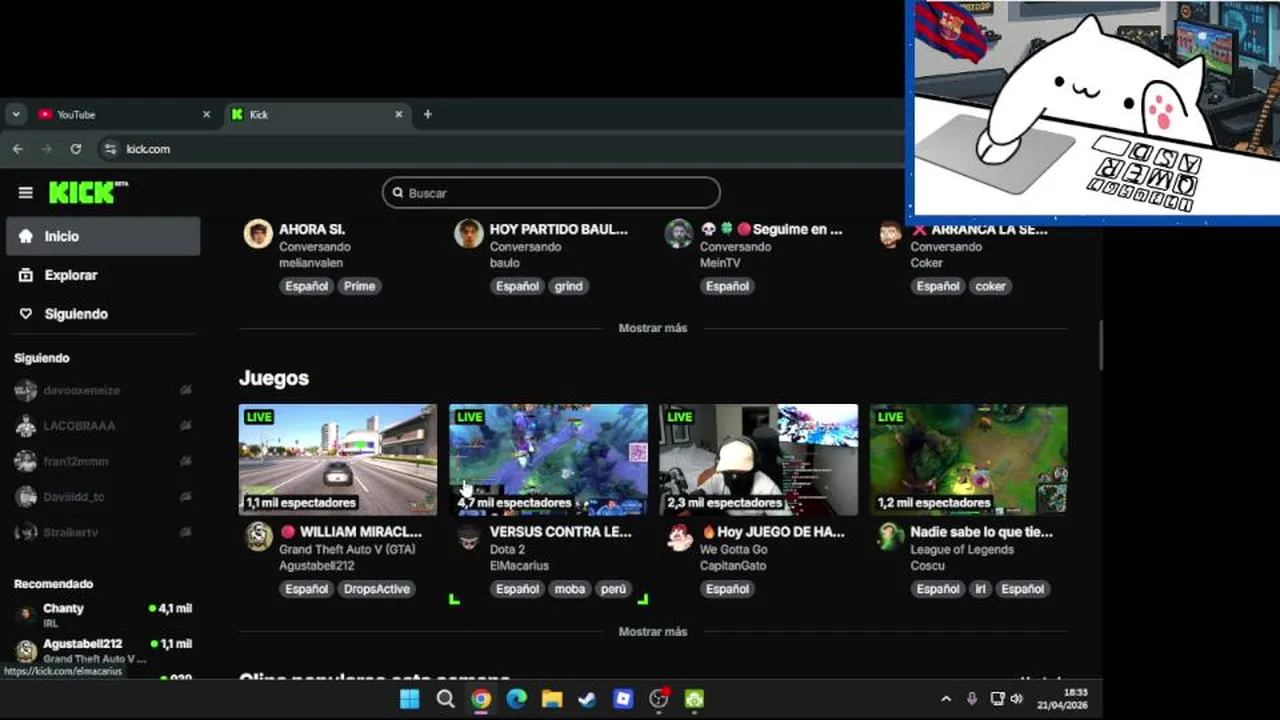
Task: Open File Explorer from the taskbar
Action: (x=552, y=699)
